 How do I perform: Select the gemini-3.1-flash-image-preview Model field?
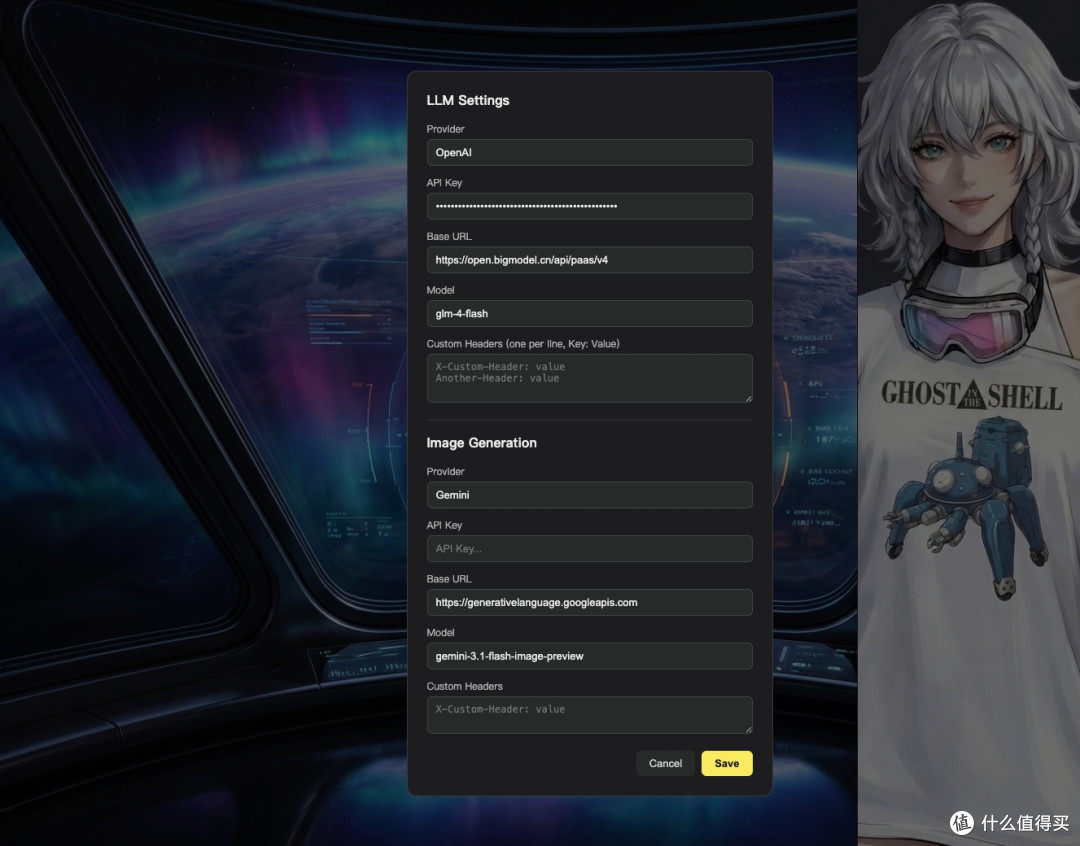589,656
